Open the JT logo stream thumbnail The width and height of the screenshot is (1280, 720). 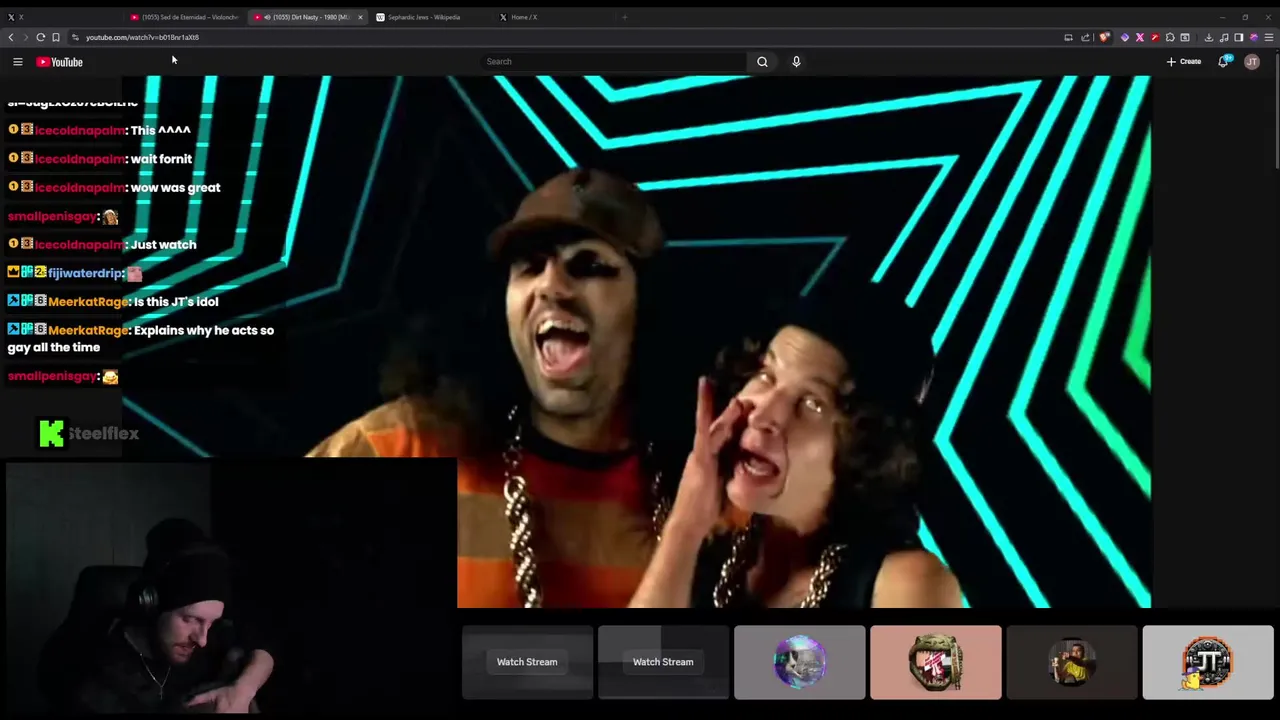(x=1208, y=662)
